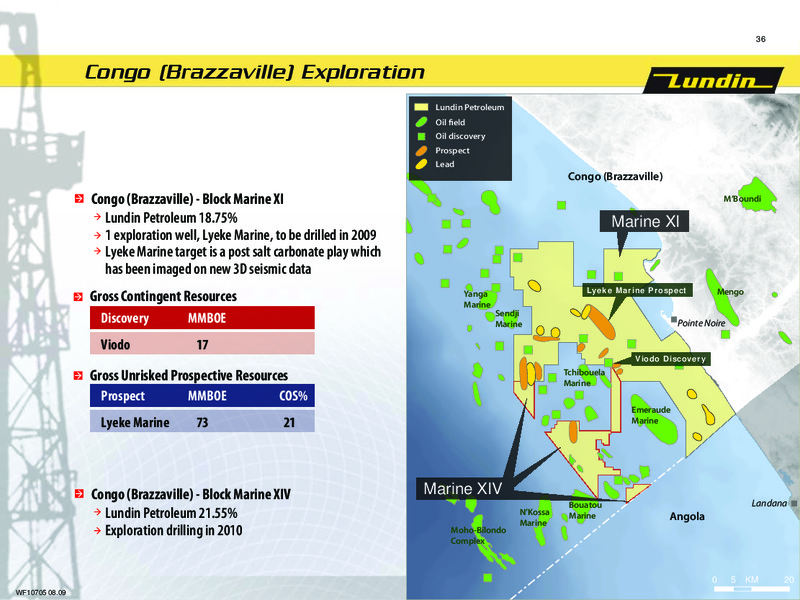The width and height of the screenshot is (800, 600).
Task: Click the text 'Lundin Petroleum 18.75%'
Action: [x=171, y=218]
